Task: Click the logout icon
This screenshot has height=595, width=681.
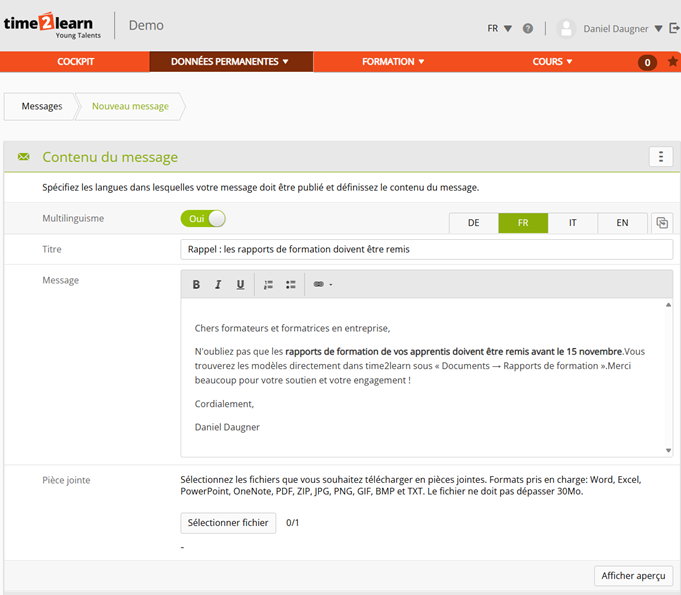Action: (674, 28)
